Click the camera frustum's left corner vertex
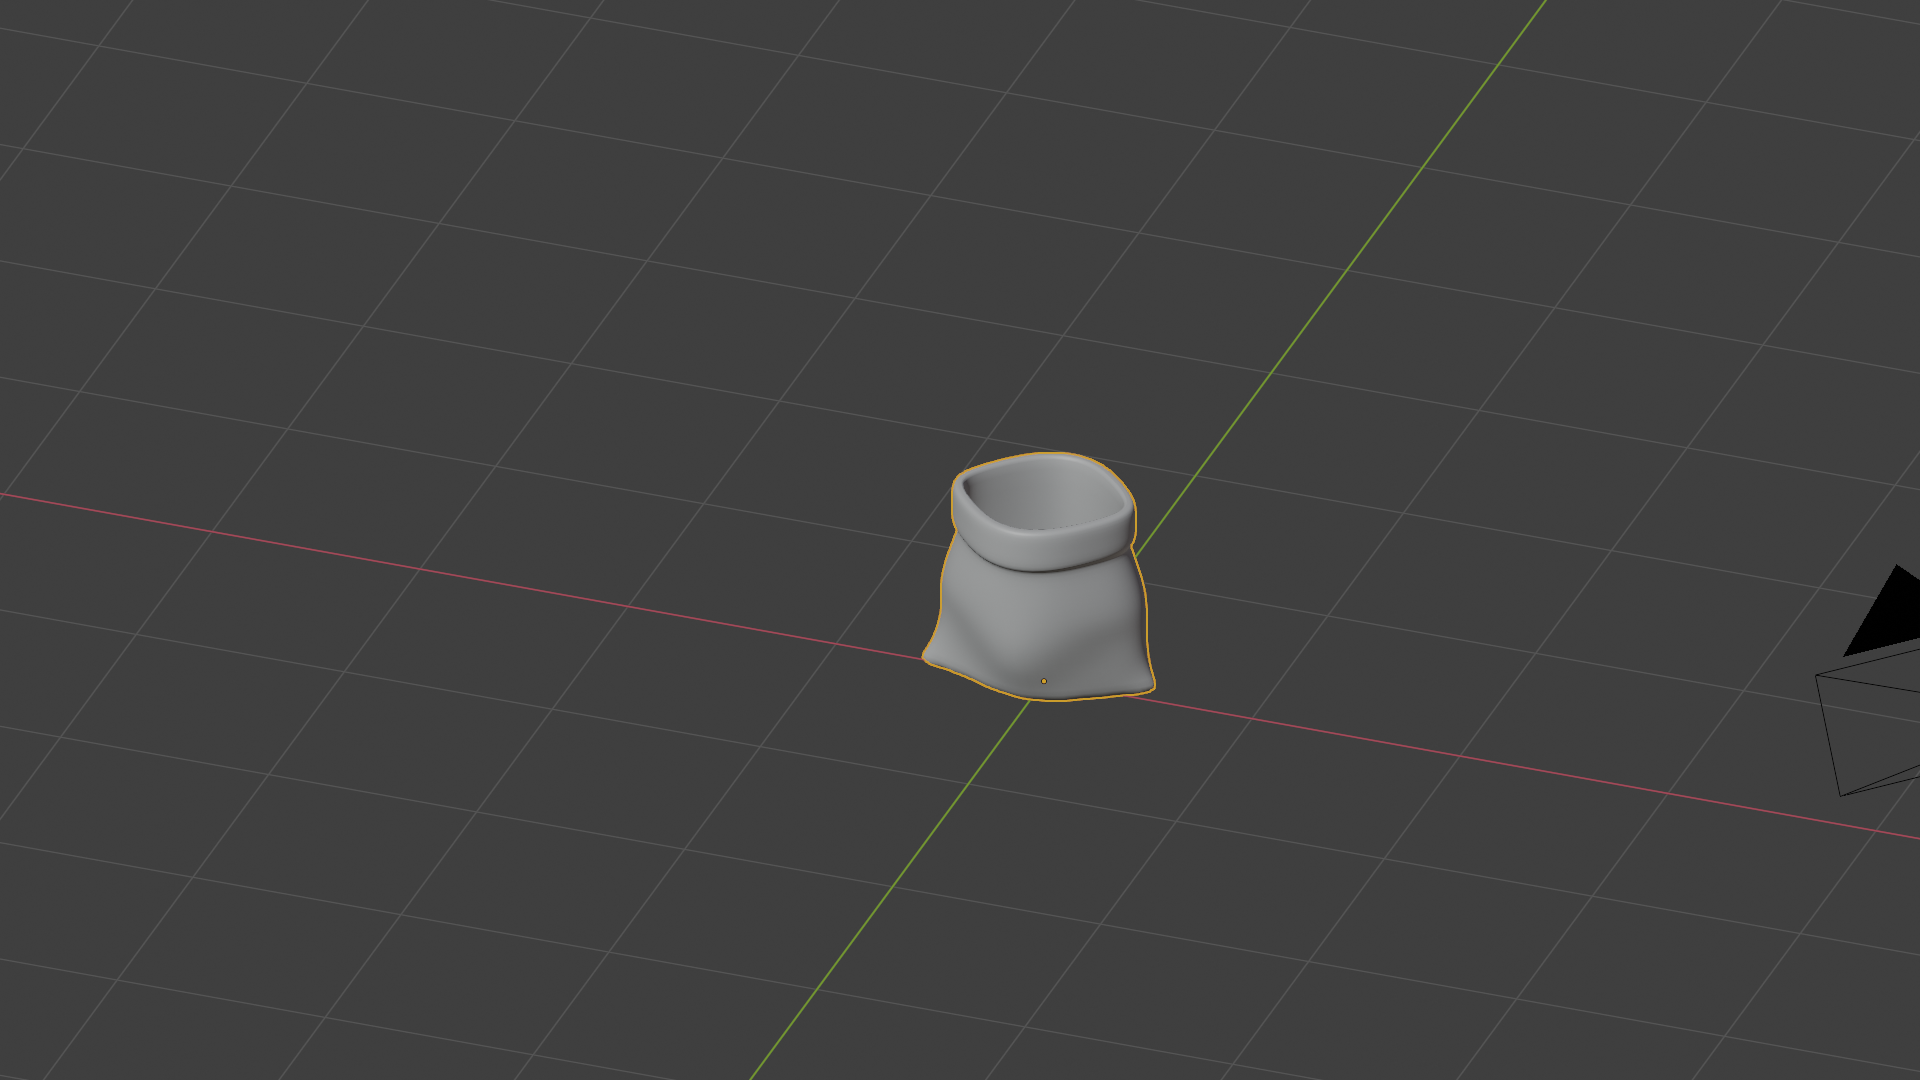Screen dimensions: 1920x1080 click(x=1817, y=676)
